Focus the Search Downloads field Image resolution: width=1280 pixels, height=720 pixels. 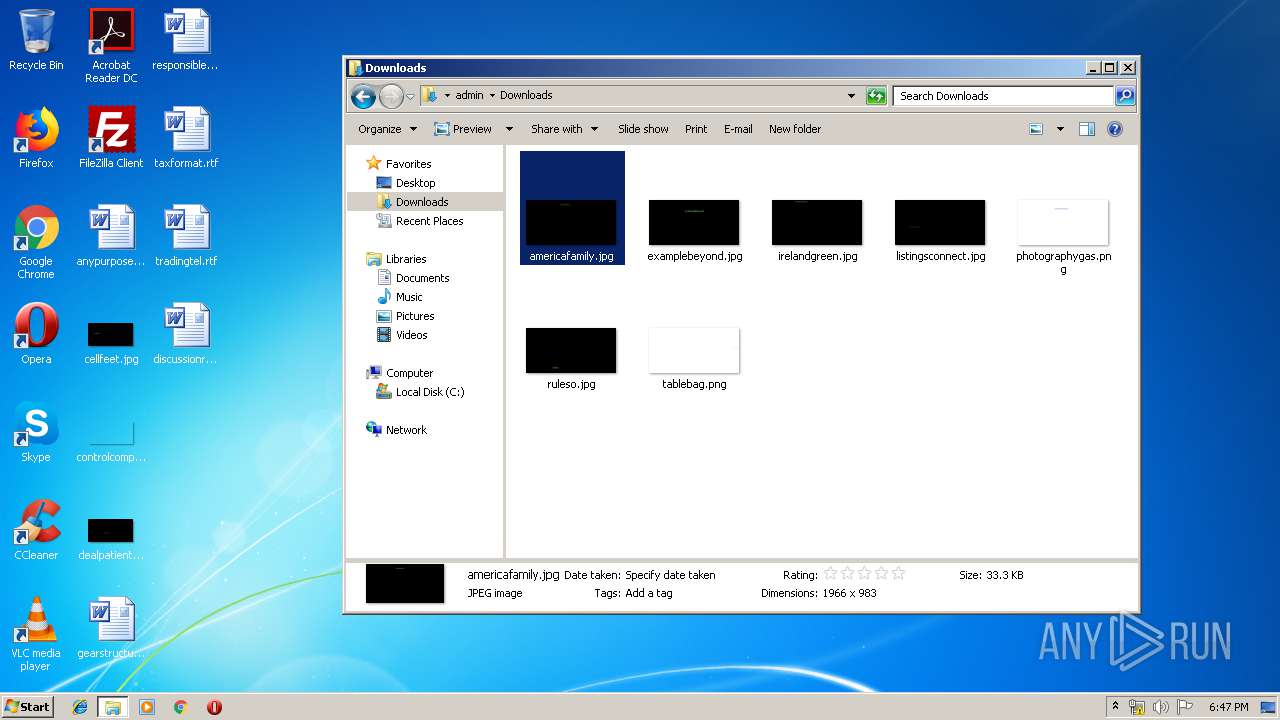click(x=1003, y=96)
